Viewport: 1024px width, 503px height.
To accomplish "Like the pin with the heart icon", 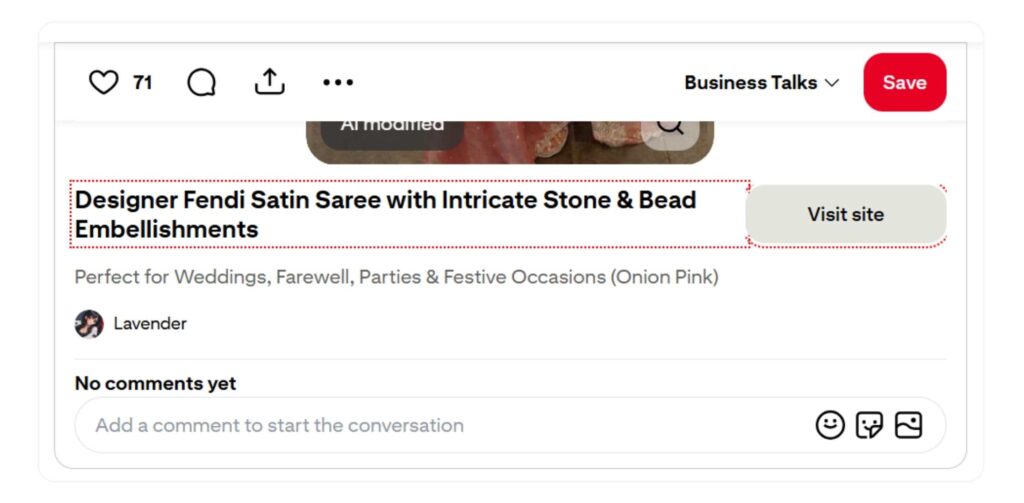I will (104, 82).
